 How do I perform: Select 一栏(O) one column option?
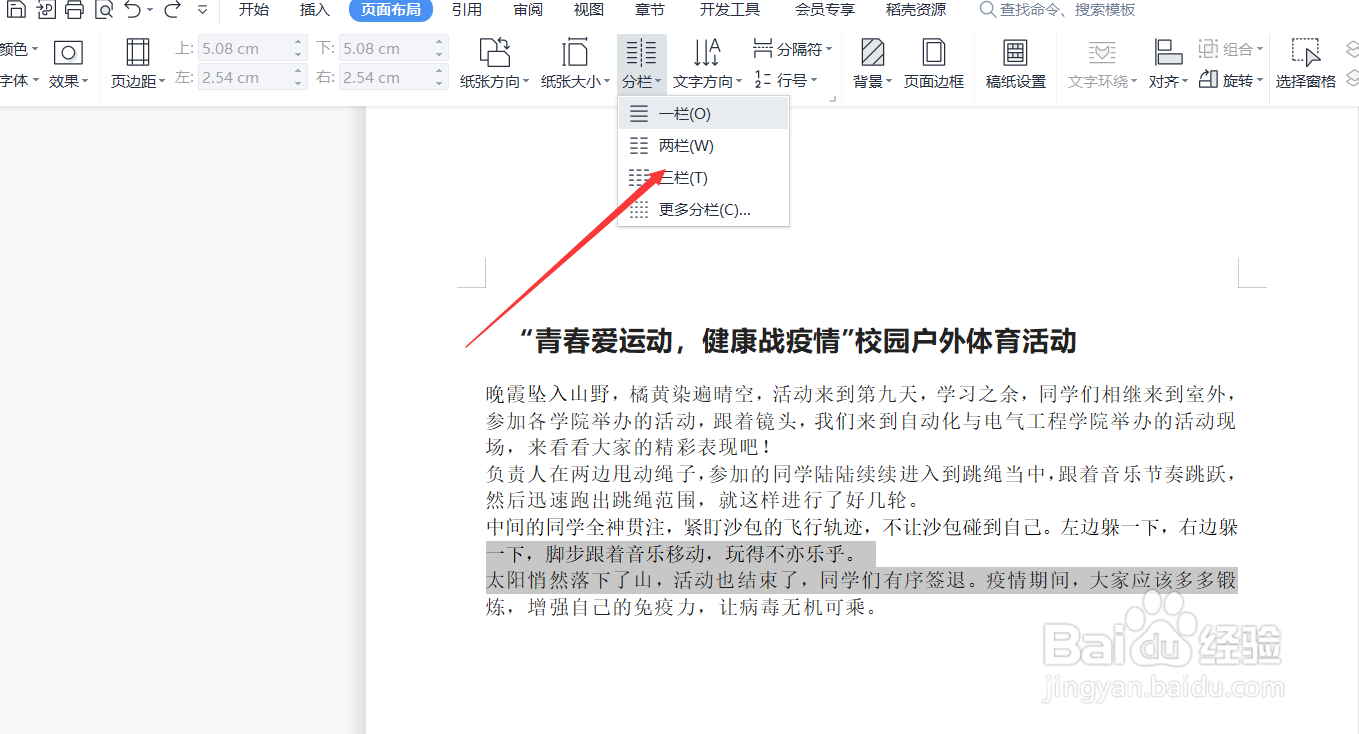point(704,114)
